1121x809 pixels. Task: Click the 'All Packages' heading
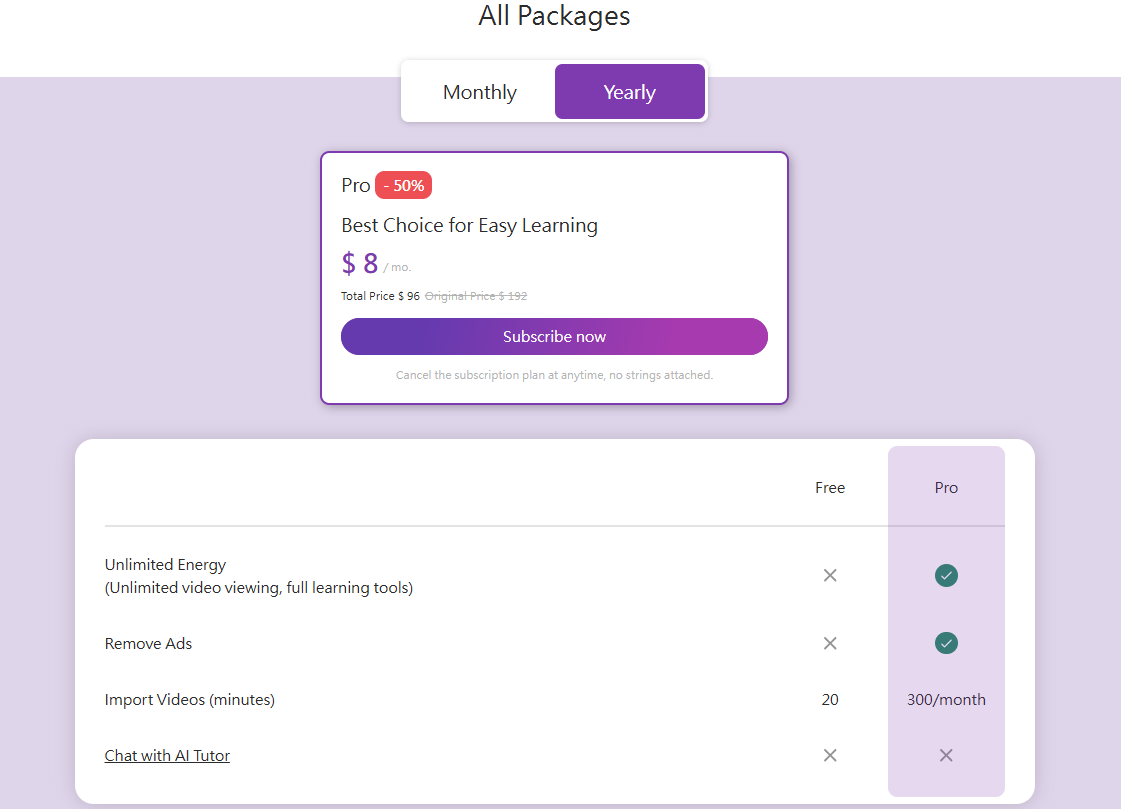click(x=554, y=16)
